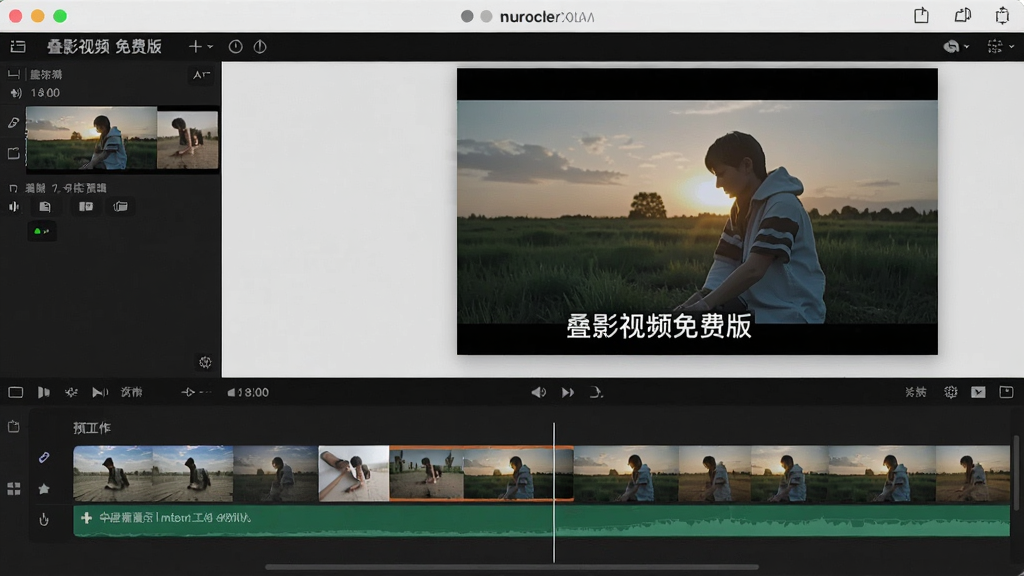1024x576 pixels.
Task: Click the four-square grid icon left of the timeline
Action: (x=14, y=488)
